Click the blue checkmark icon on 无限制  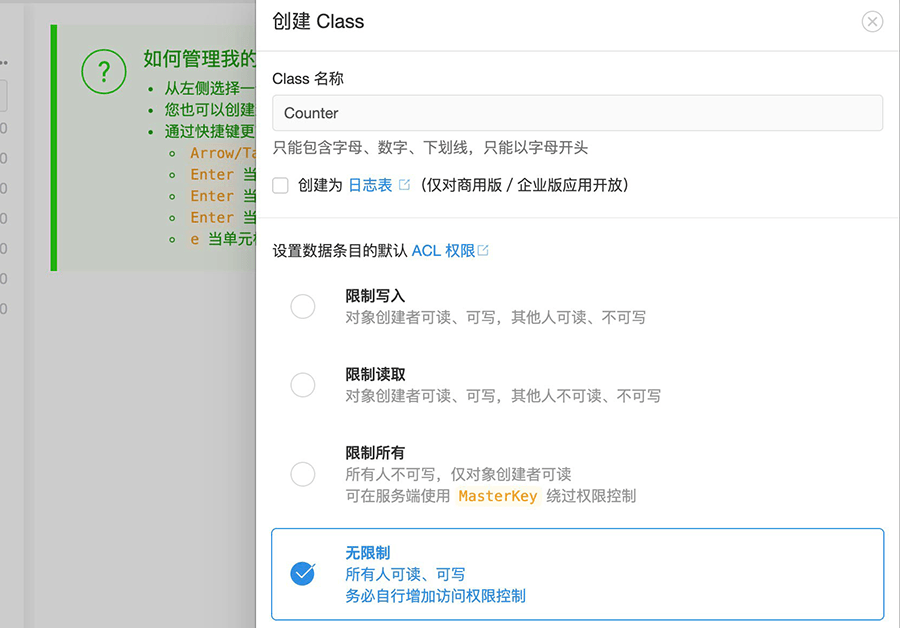point(302,574)
